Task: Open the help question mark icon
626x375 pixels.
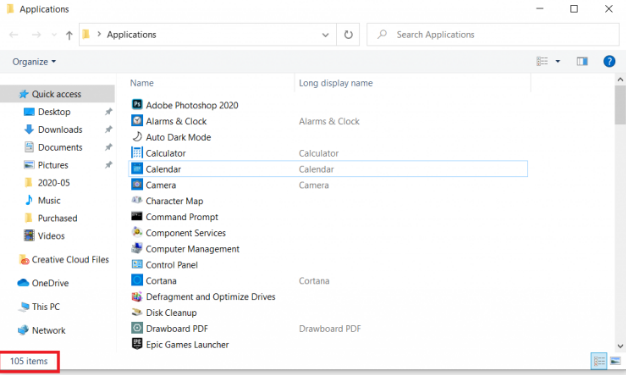Action: pyautogui.click(x=609, y=62)
